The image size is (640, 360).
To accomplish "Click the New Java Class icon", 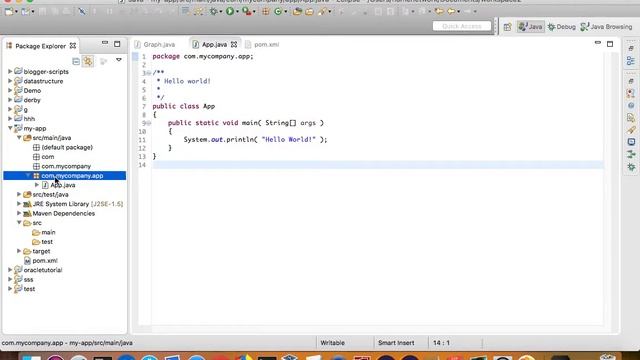I will (x=278, y=11).
